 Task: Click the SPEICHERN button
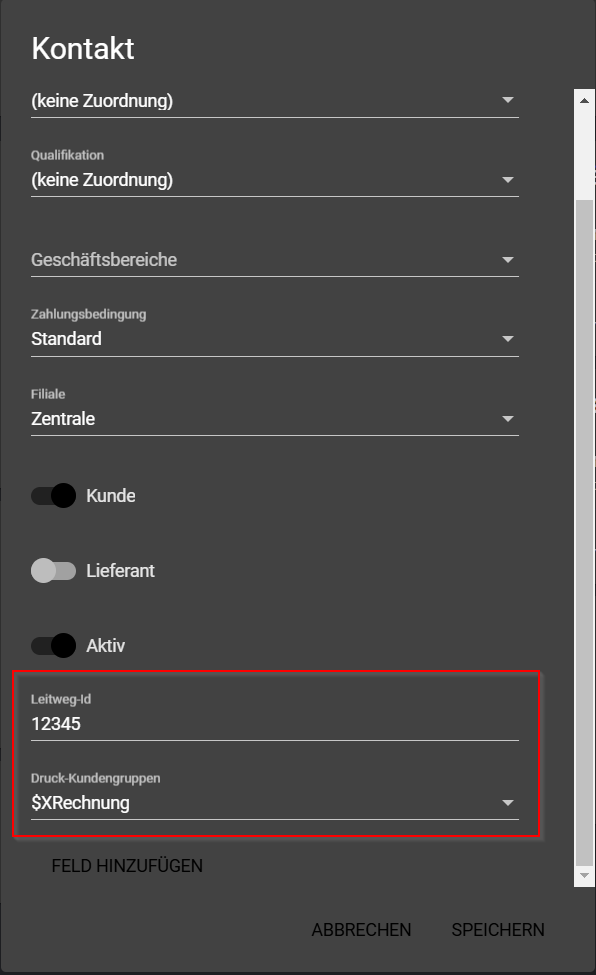click(498, 930)
